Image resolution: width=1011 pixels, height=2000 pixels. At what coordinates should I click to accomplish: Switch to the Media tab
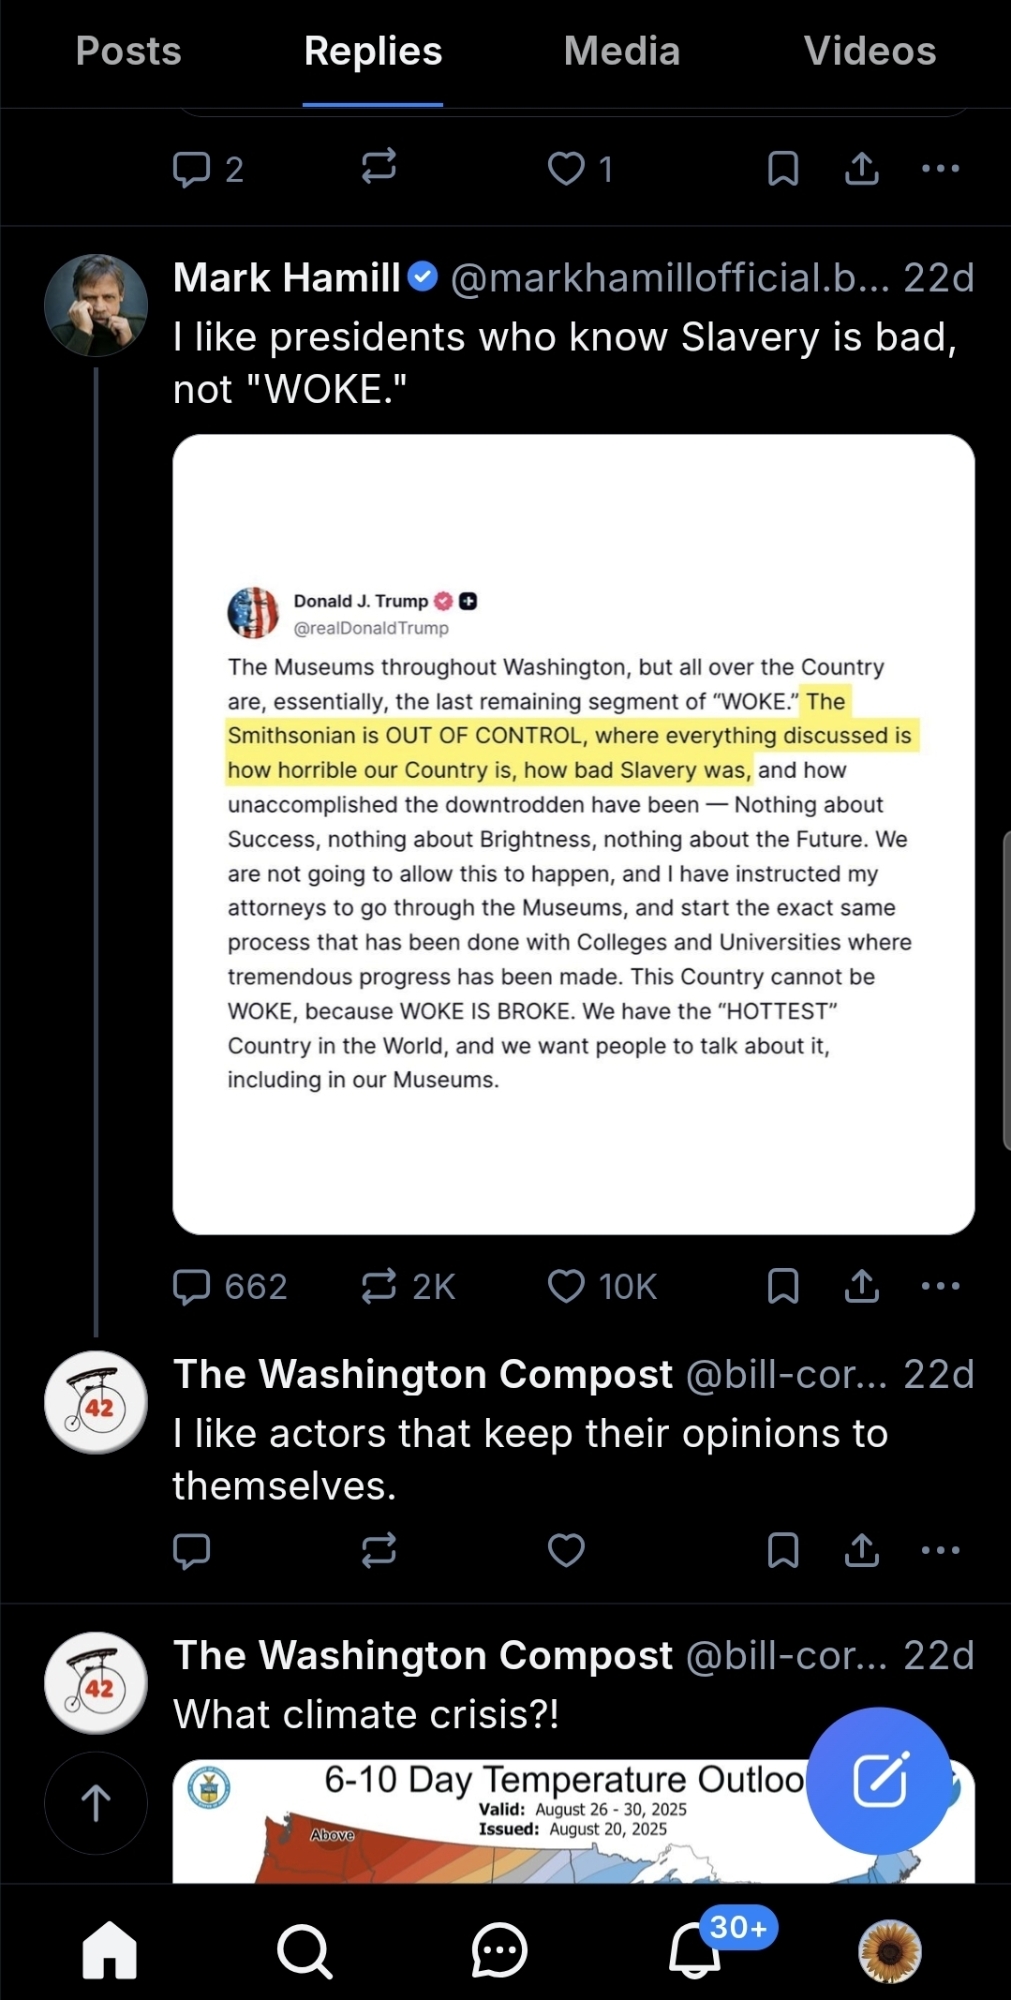[621, 51]
